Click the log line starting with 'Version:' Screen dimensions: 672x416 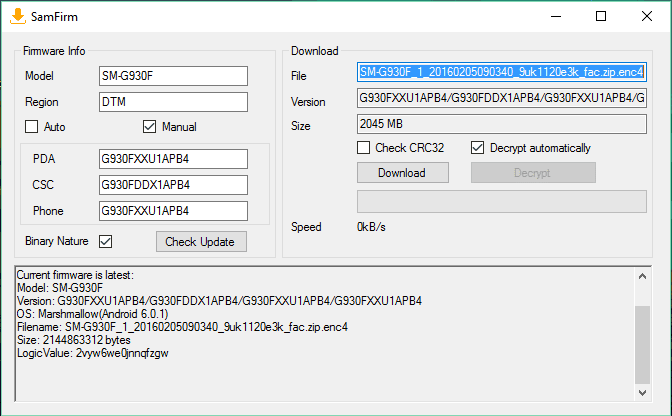(x=219, y=301)
